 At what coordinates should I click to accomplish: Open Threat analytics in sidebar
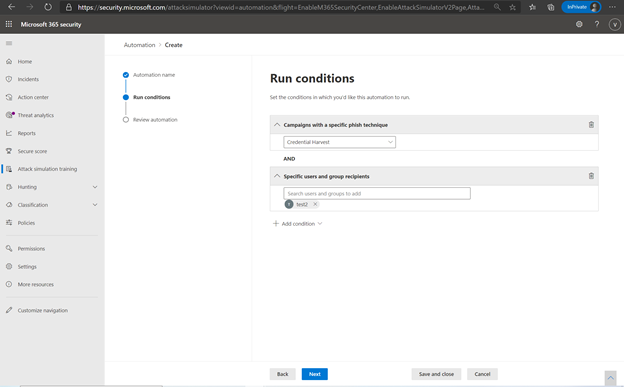tap(35, 115)
